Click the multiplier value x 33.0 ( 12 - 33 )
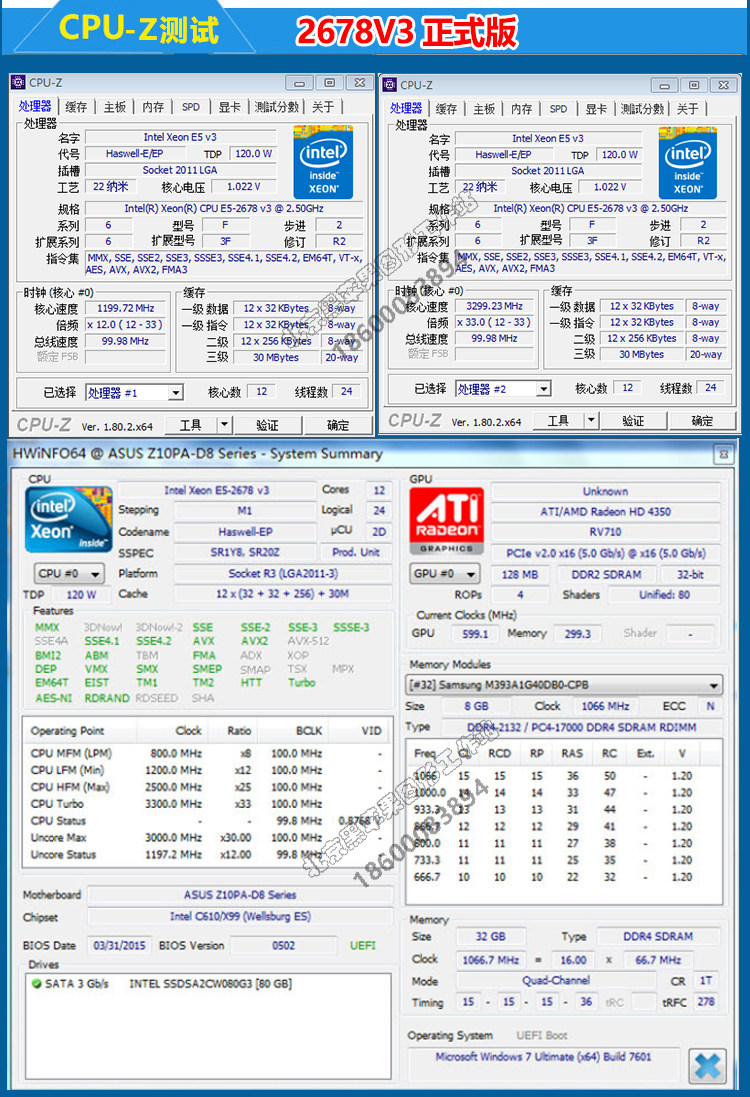750x1097 pixels. click(494, 323)
